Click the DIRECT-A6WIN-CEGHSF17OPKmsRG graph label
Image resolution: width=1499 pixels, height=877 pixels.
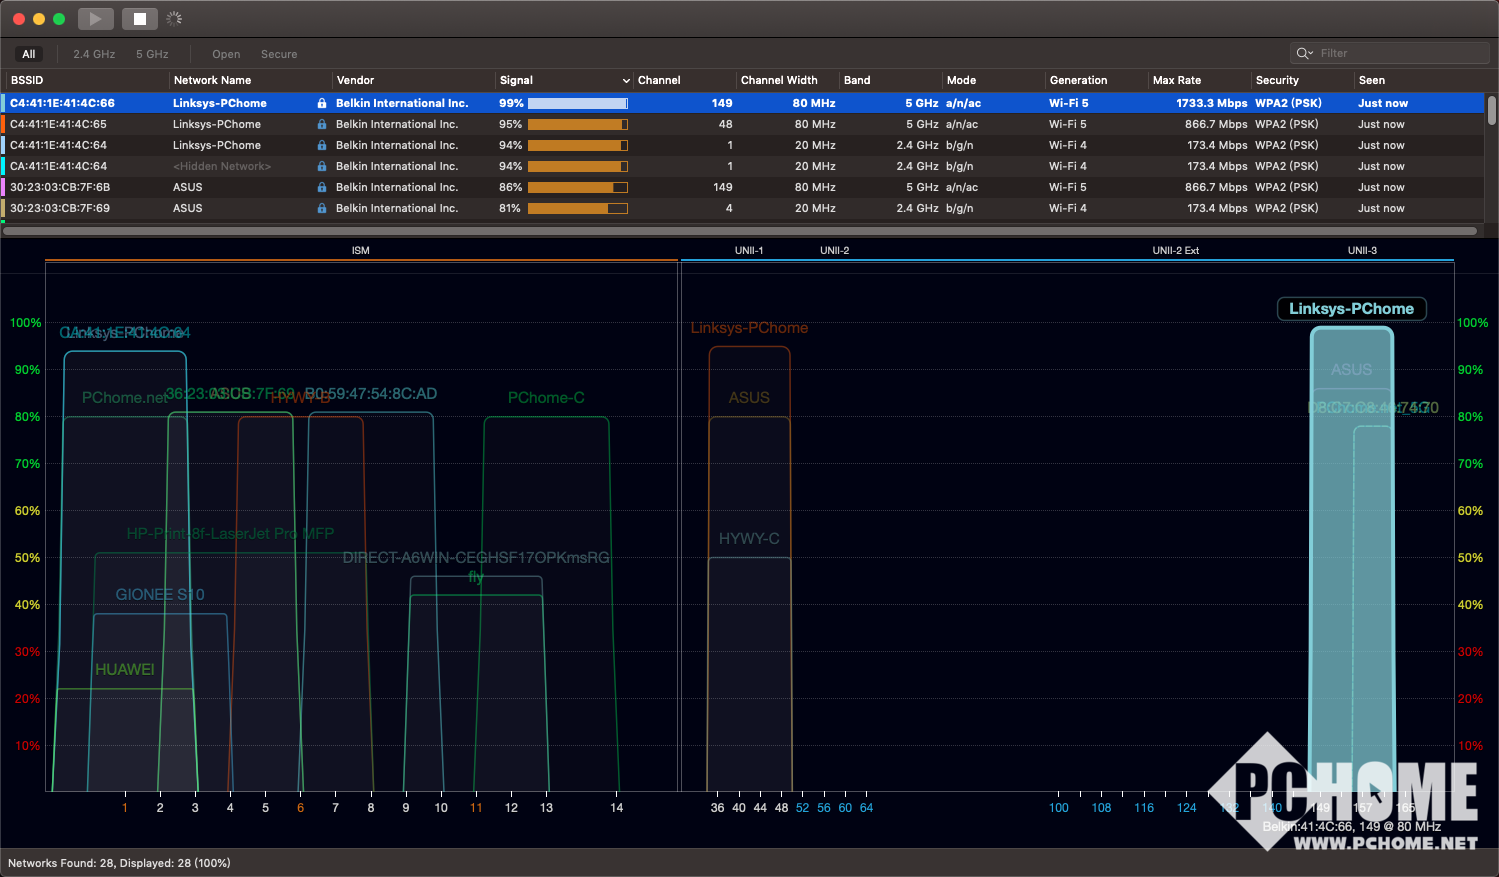coord(476,558)
